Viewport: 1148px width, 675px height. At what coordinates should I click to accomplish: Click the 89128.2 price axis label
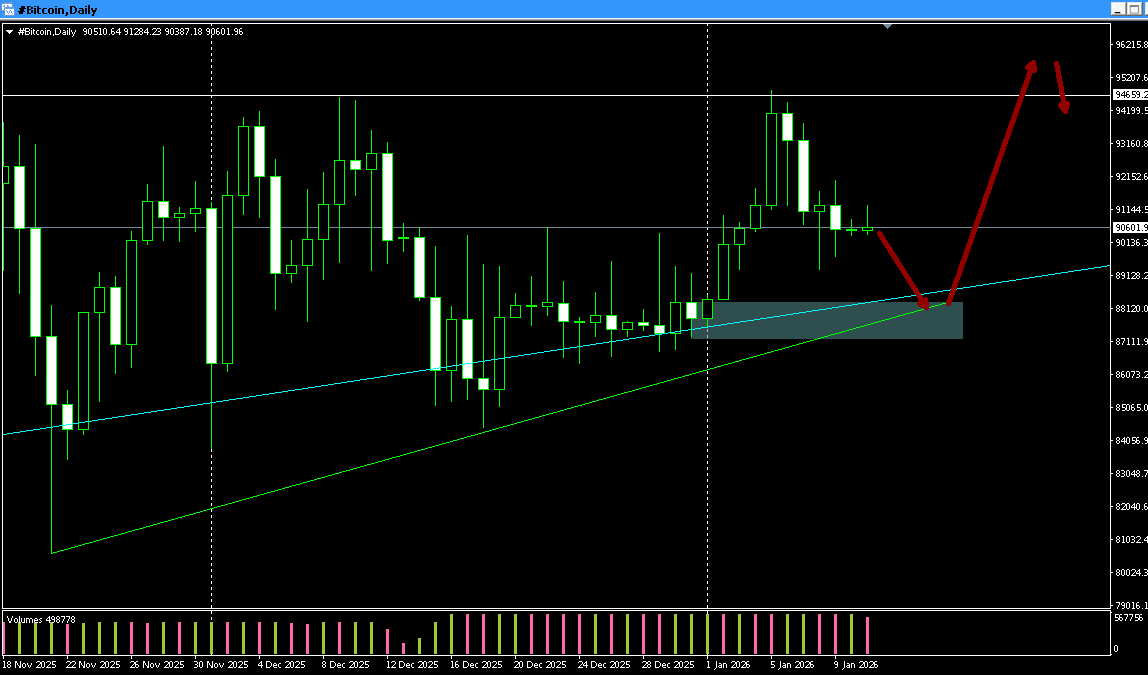coord(1130,275)
